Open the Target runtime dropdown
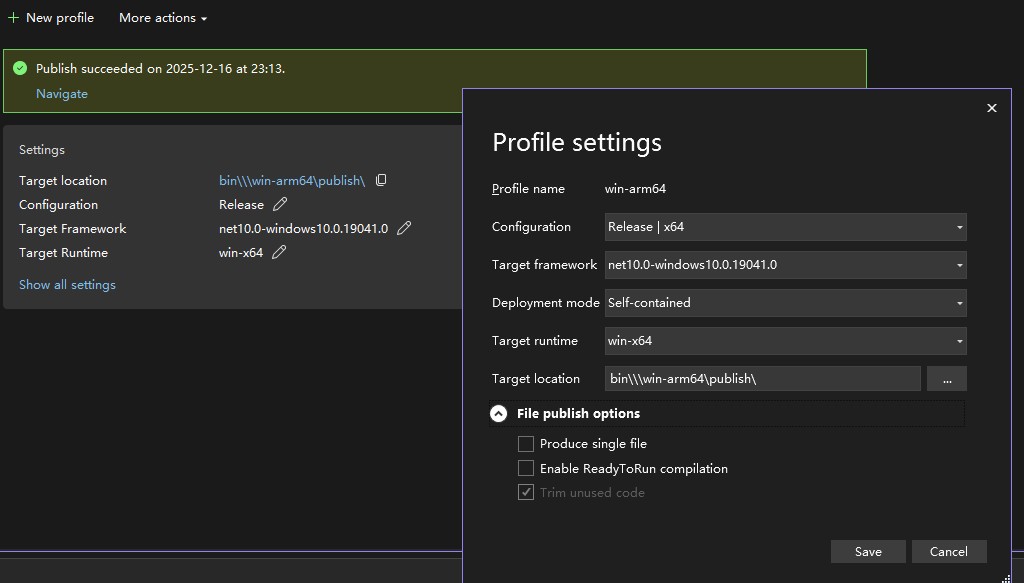Image resolution: width=1024 pixels, height=583 pixels. (x=785, y=341)
